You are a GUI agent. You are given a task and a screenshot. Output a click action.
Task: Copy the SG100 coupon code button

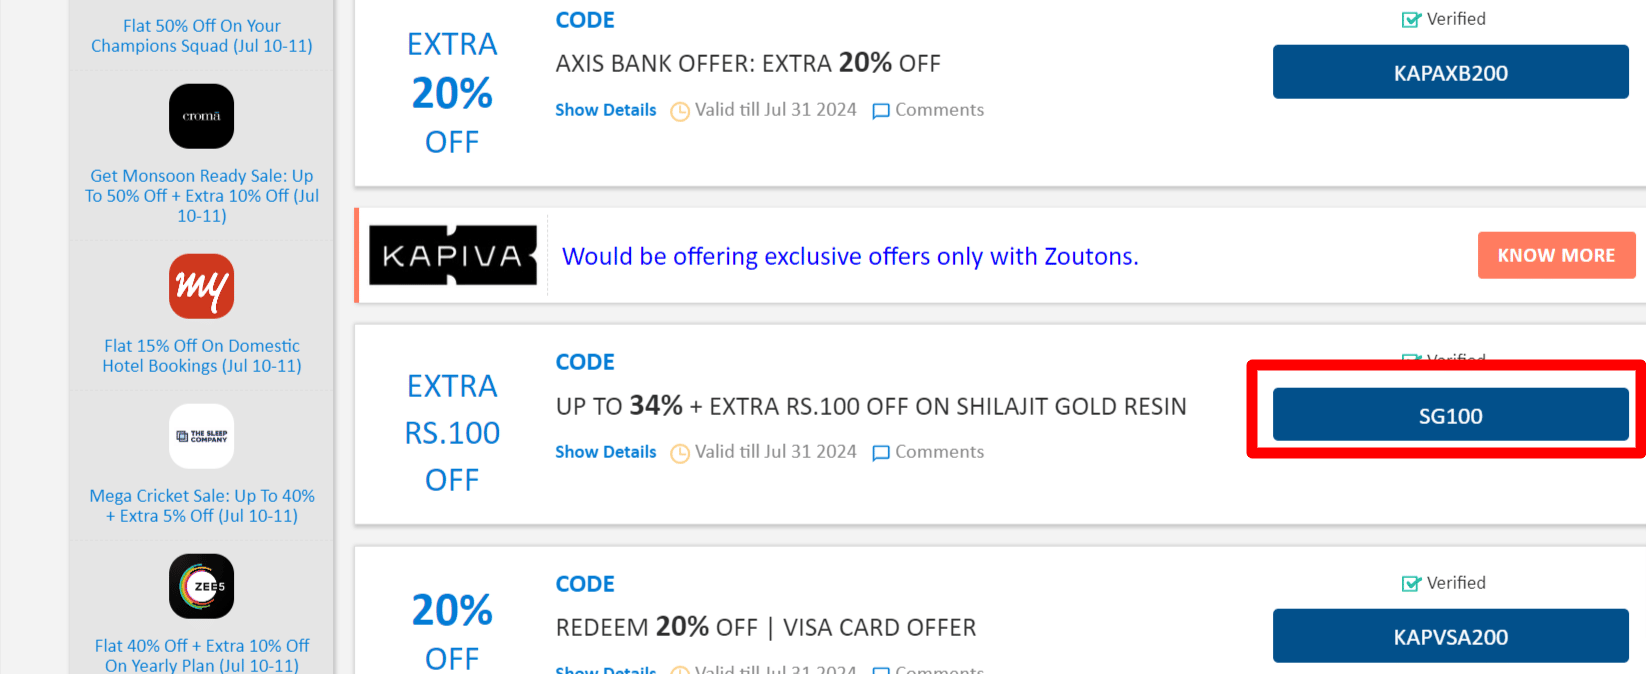1450,415
